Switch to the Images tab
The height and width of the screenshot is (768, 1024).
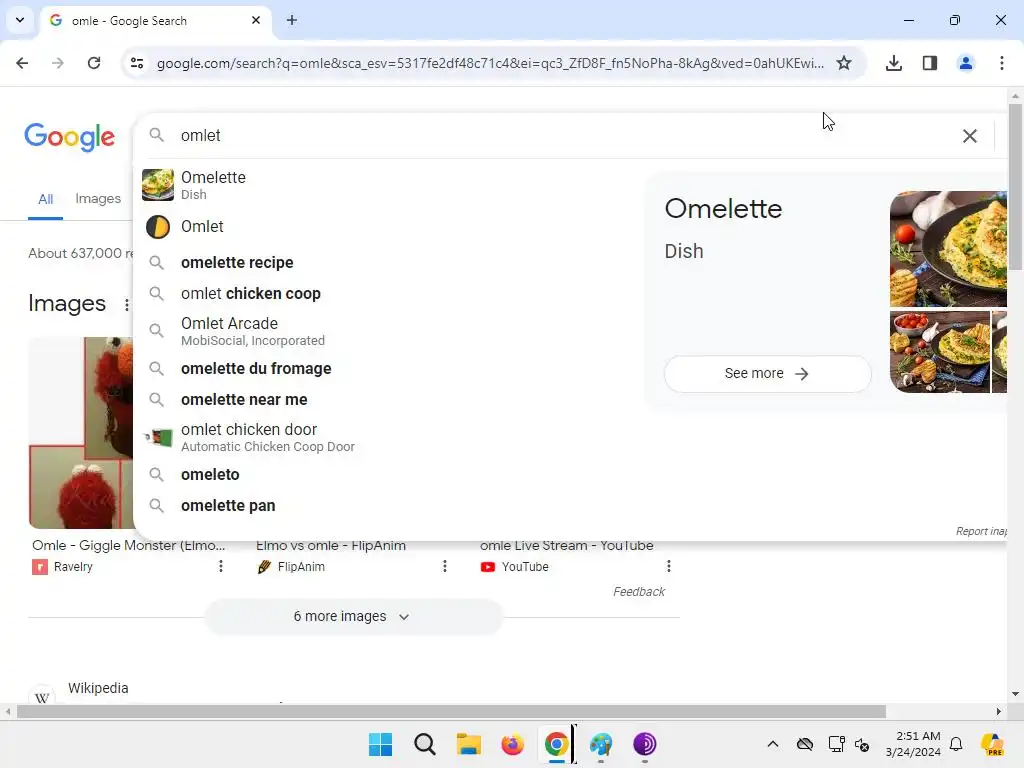(x=98, y=199)
